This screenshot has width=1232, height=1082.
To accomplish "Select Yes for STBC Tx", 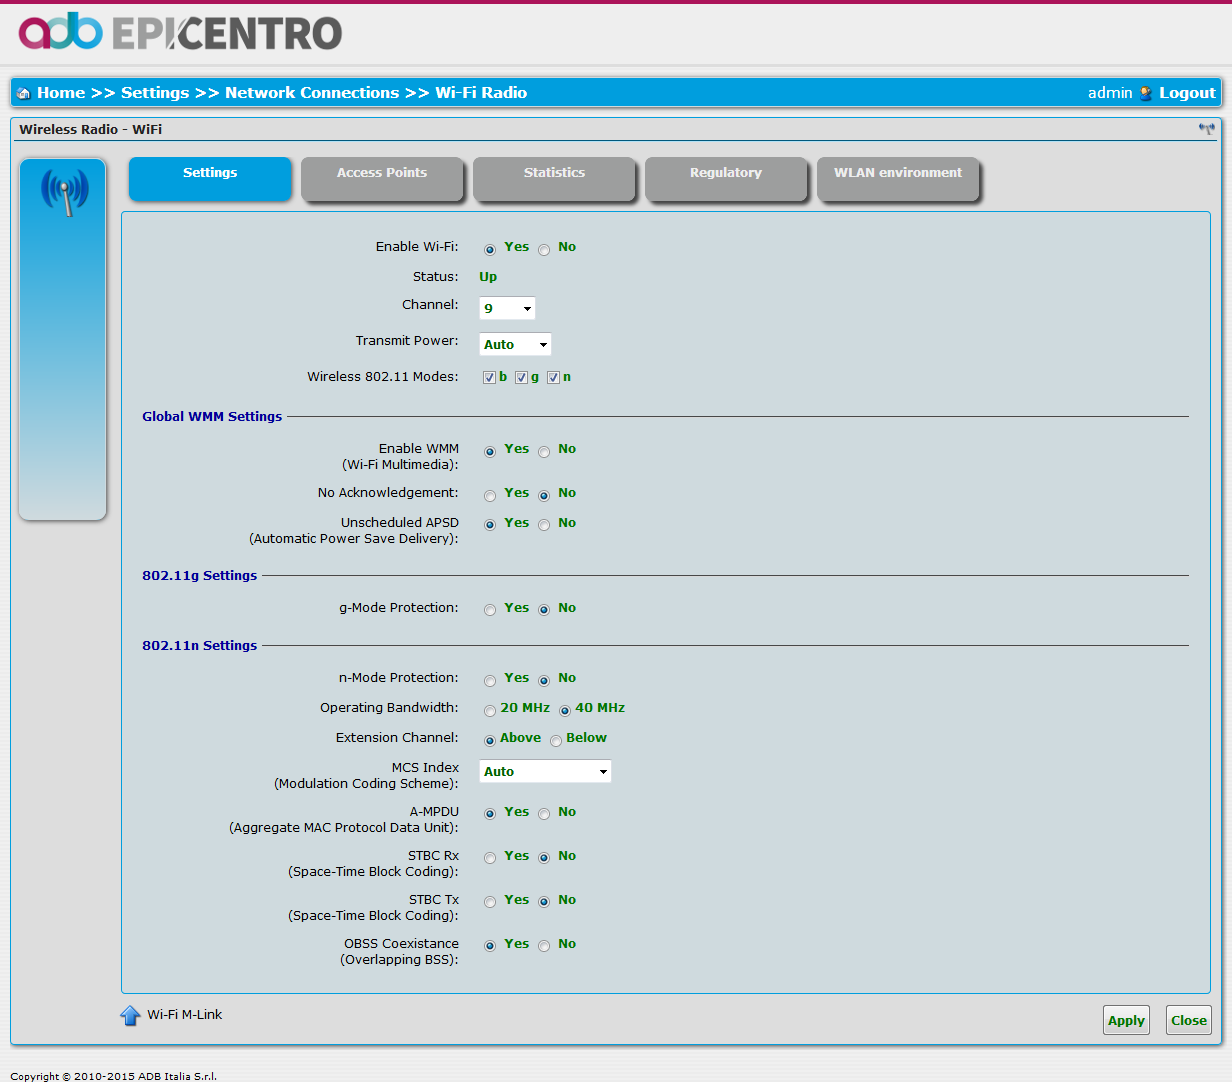I will point(490,902).
